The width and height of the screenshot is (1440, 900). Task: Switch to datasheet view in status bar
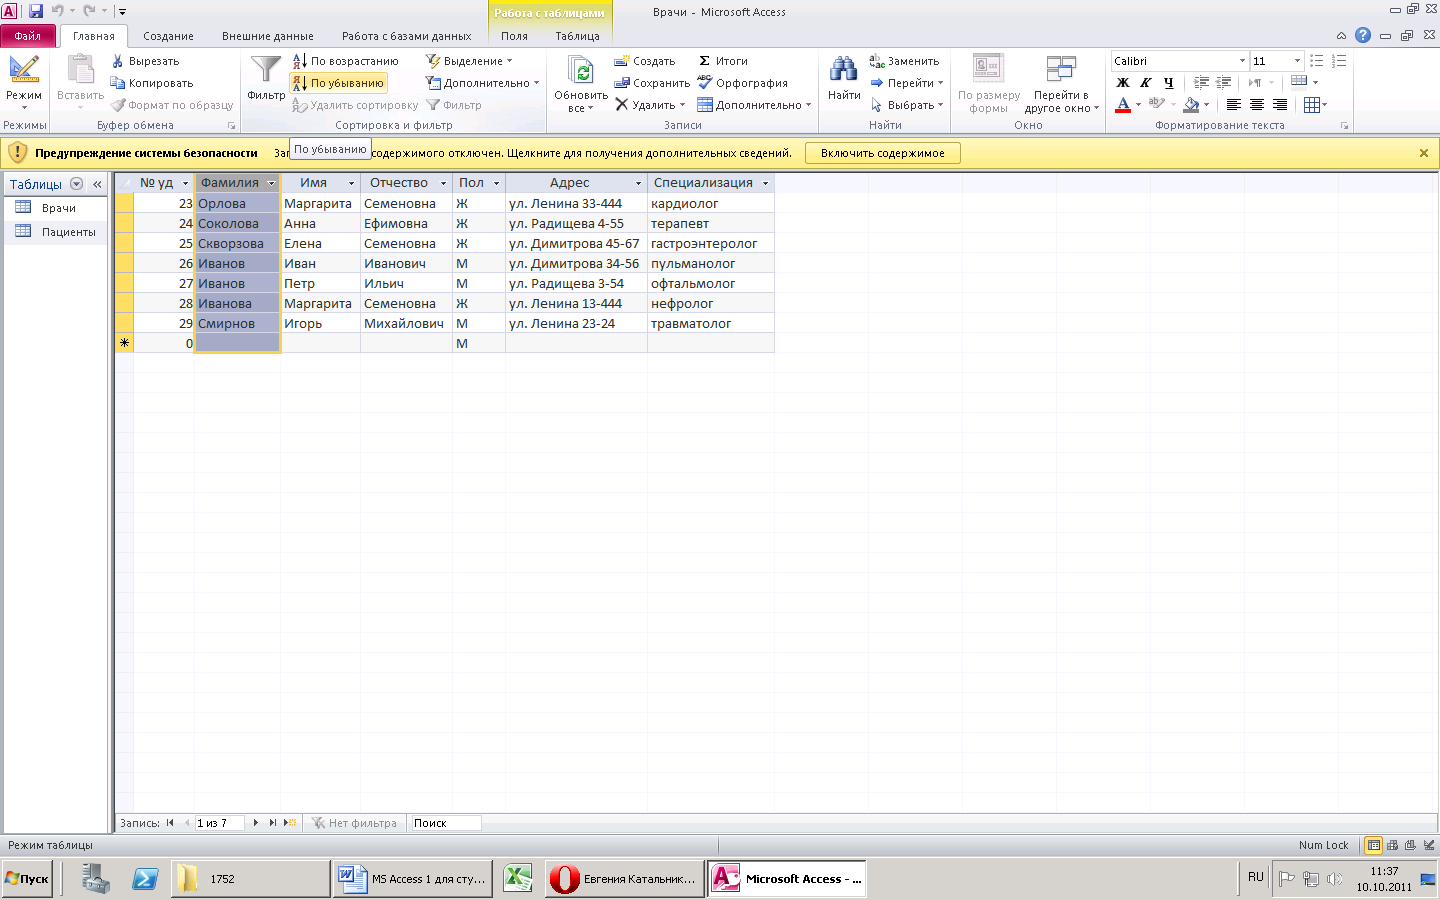coord(1374,845)
